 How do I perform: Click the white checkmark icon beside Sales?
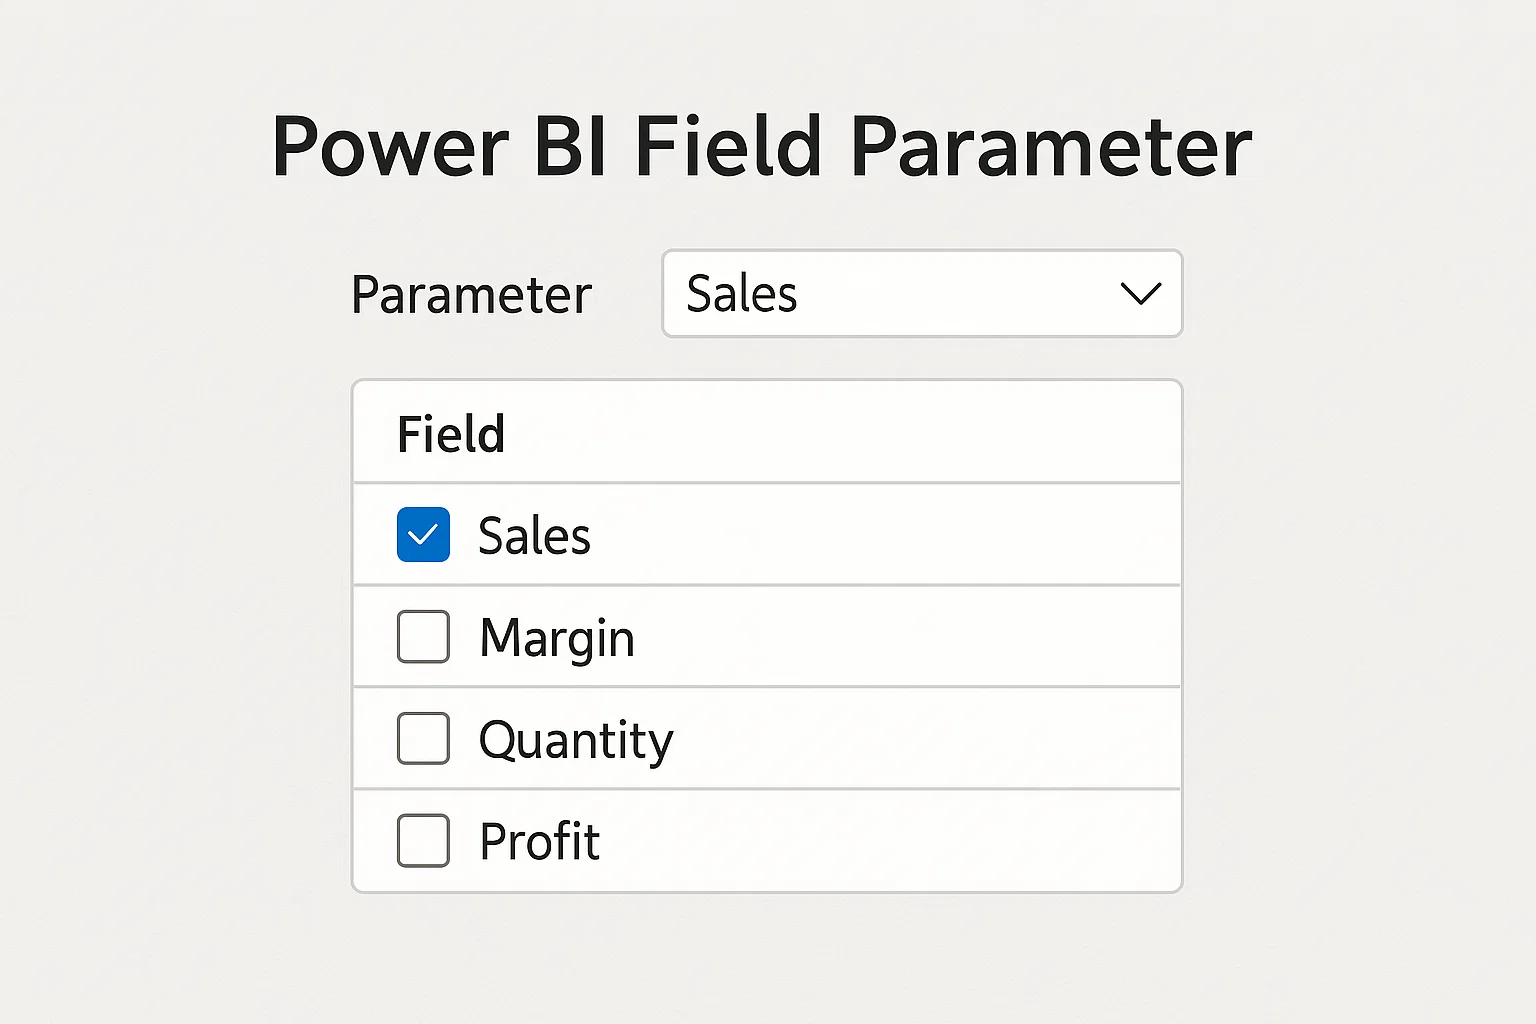point(423,535)
